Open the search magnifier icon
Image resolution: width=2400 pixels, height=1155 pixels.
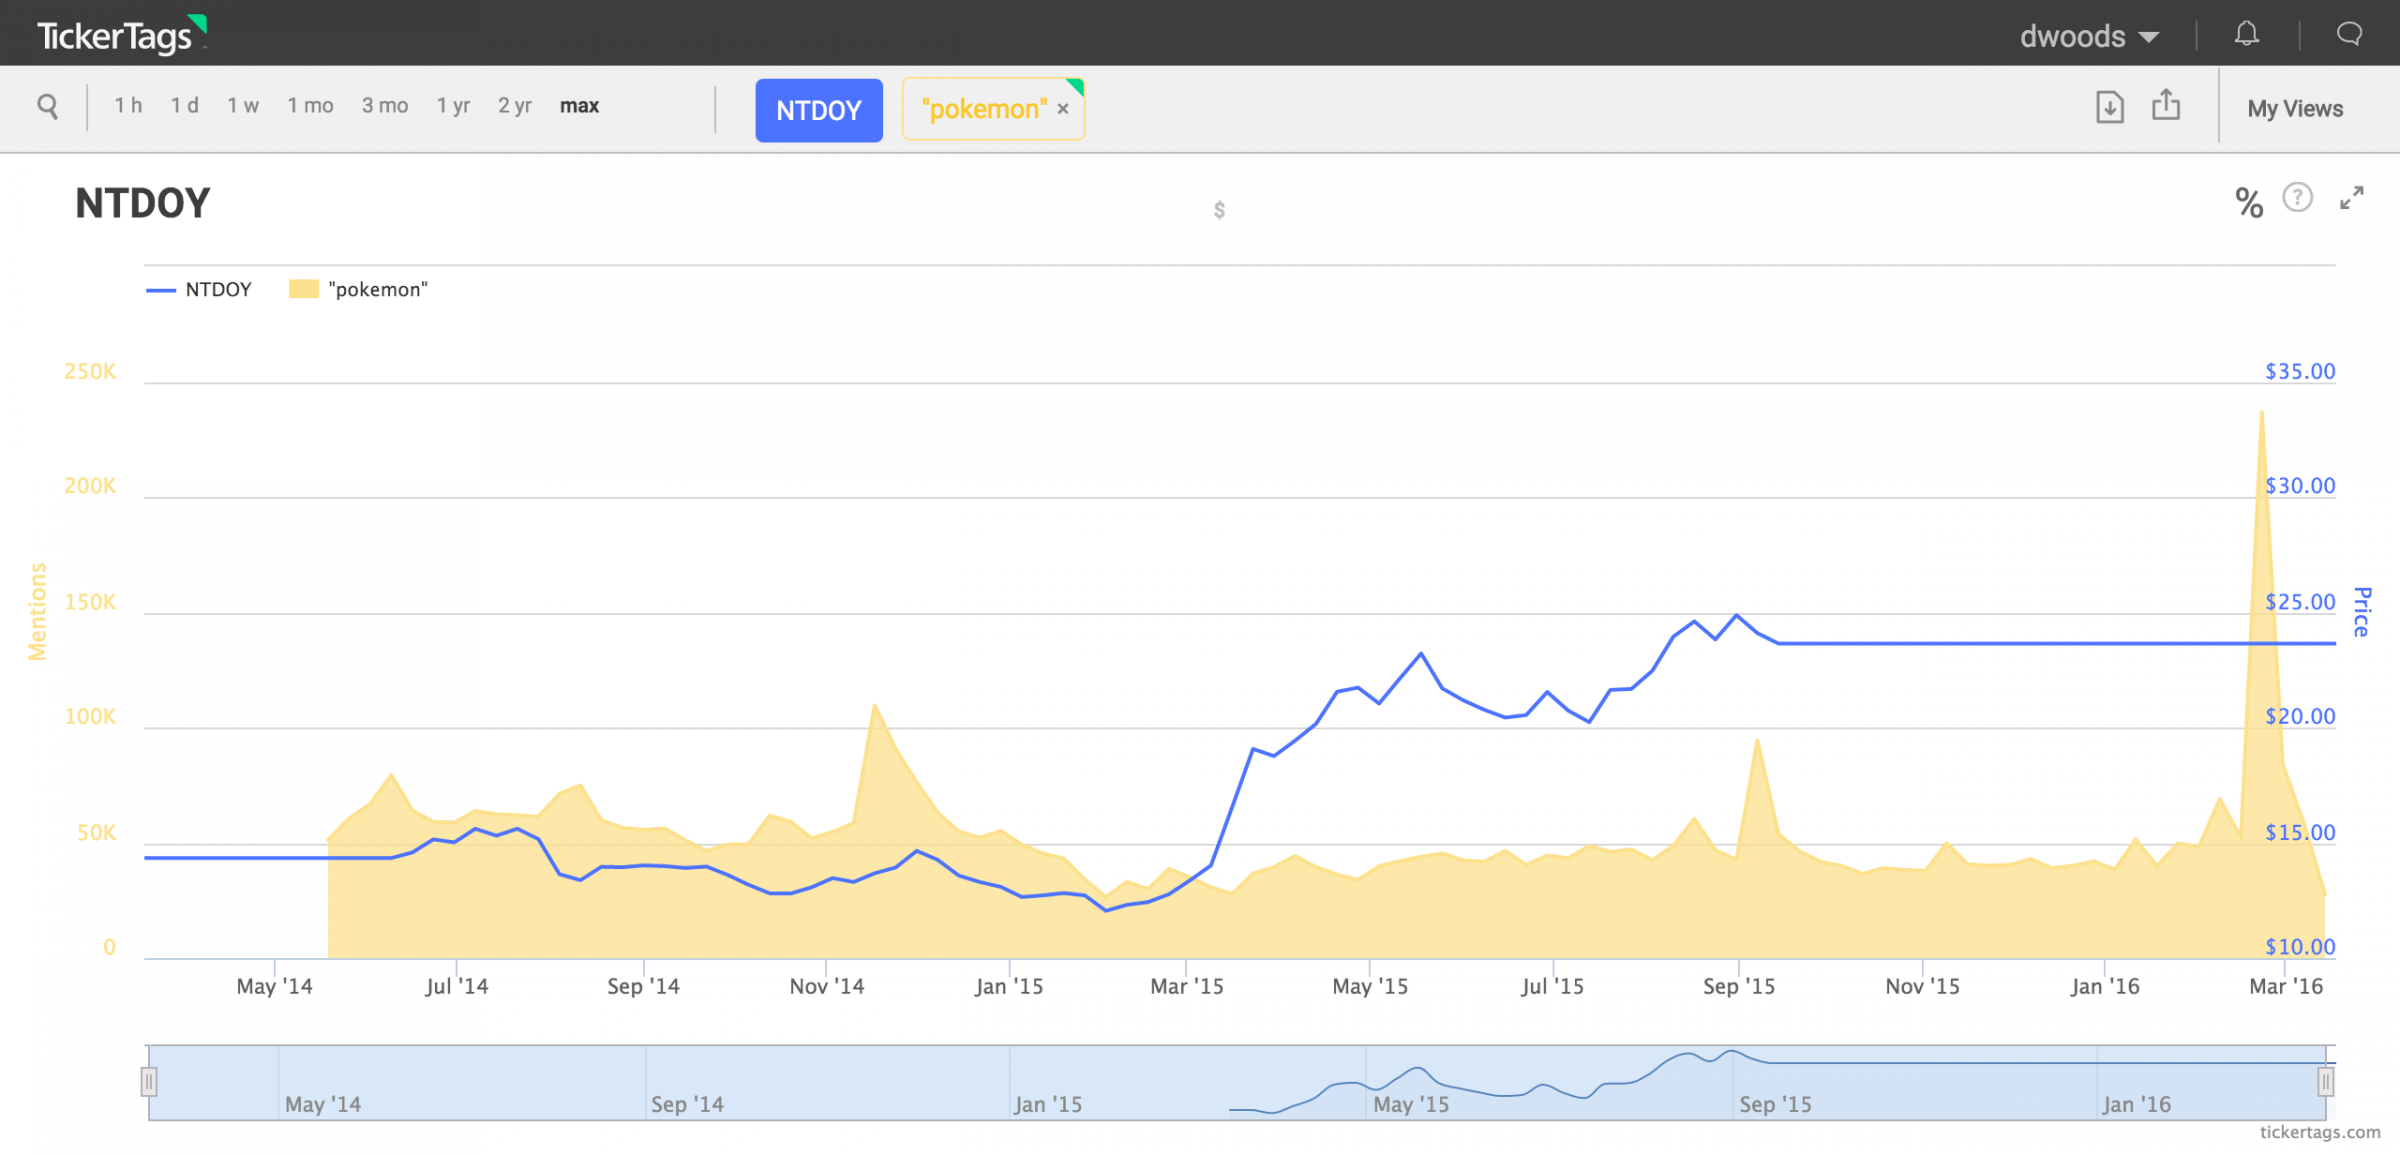coord(47,106)
